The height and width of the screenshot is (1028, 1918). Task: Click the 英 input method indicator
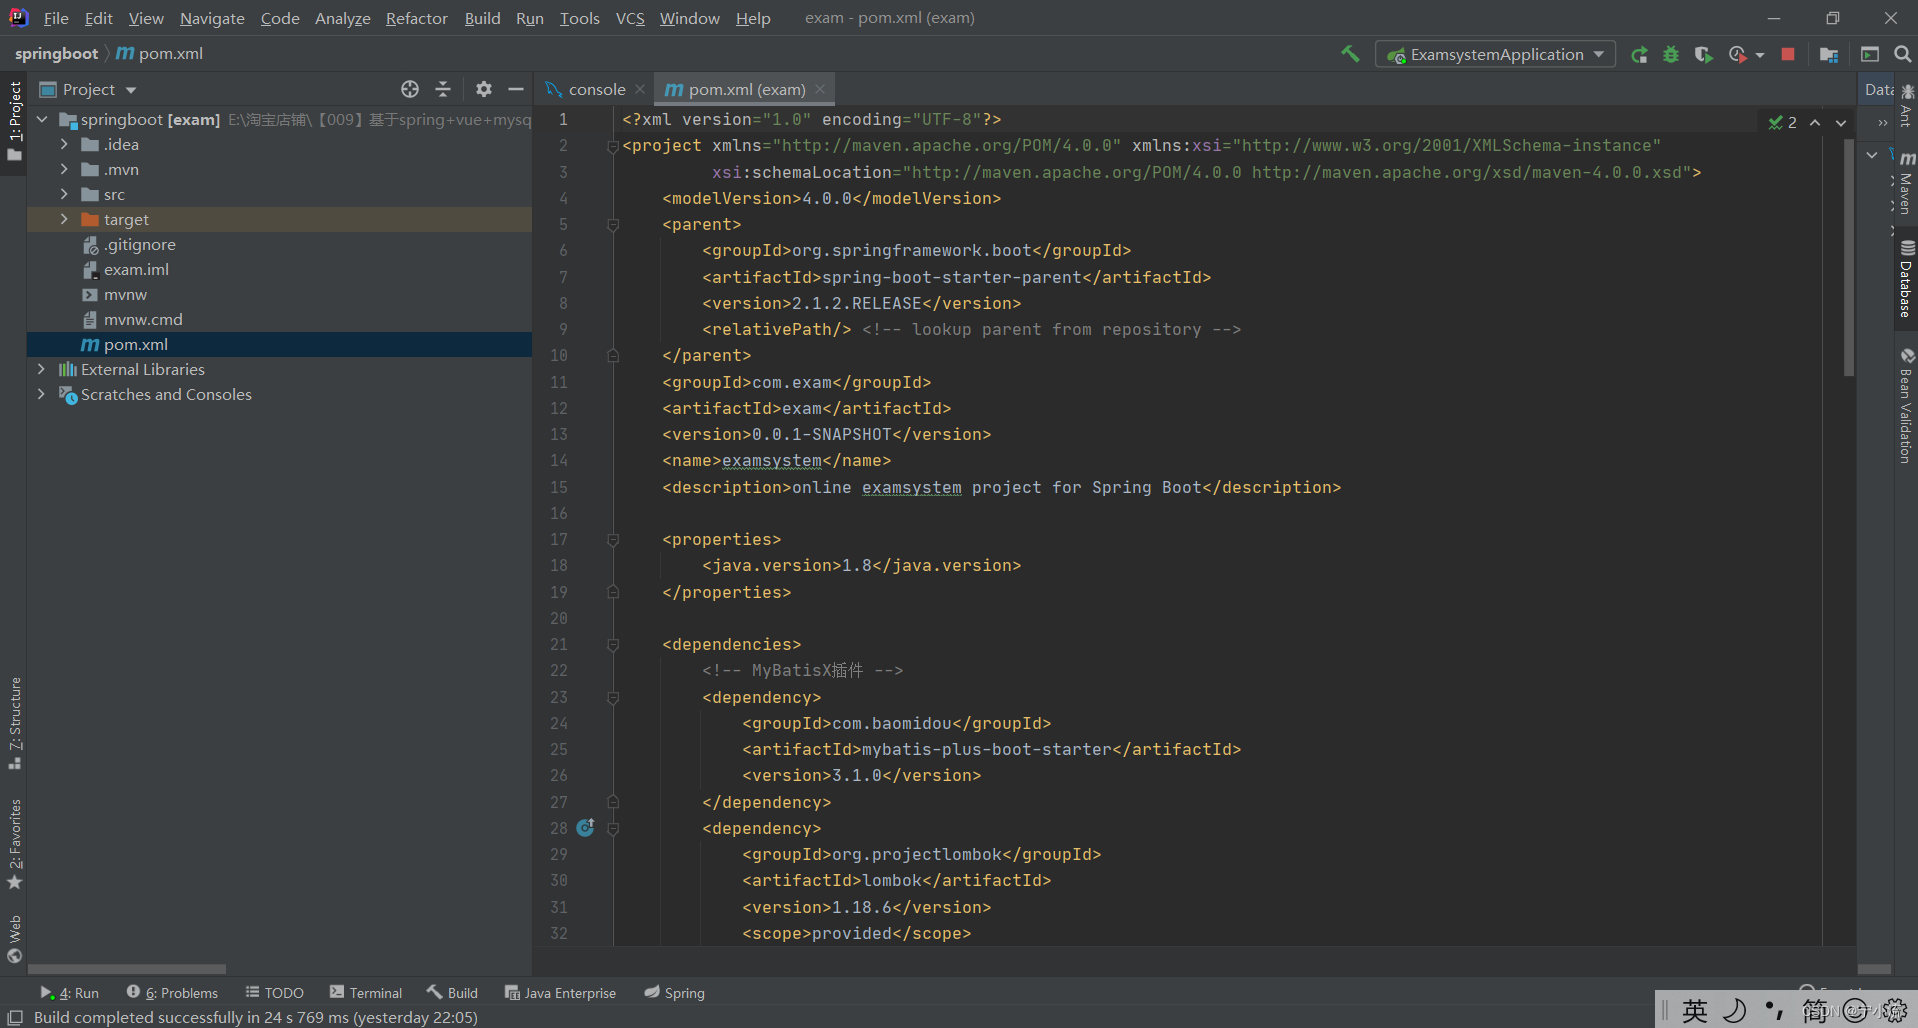pos(1695,1011)
